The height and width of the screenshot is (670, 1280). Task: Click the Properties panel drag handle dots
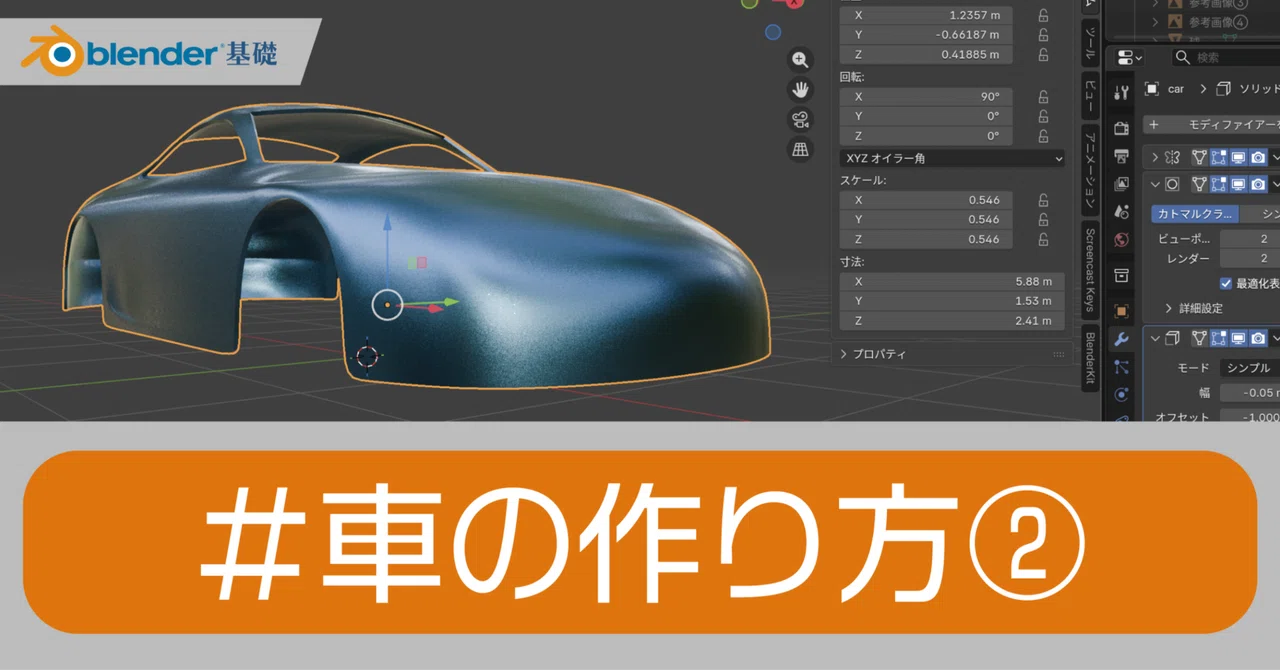1059,354
